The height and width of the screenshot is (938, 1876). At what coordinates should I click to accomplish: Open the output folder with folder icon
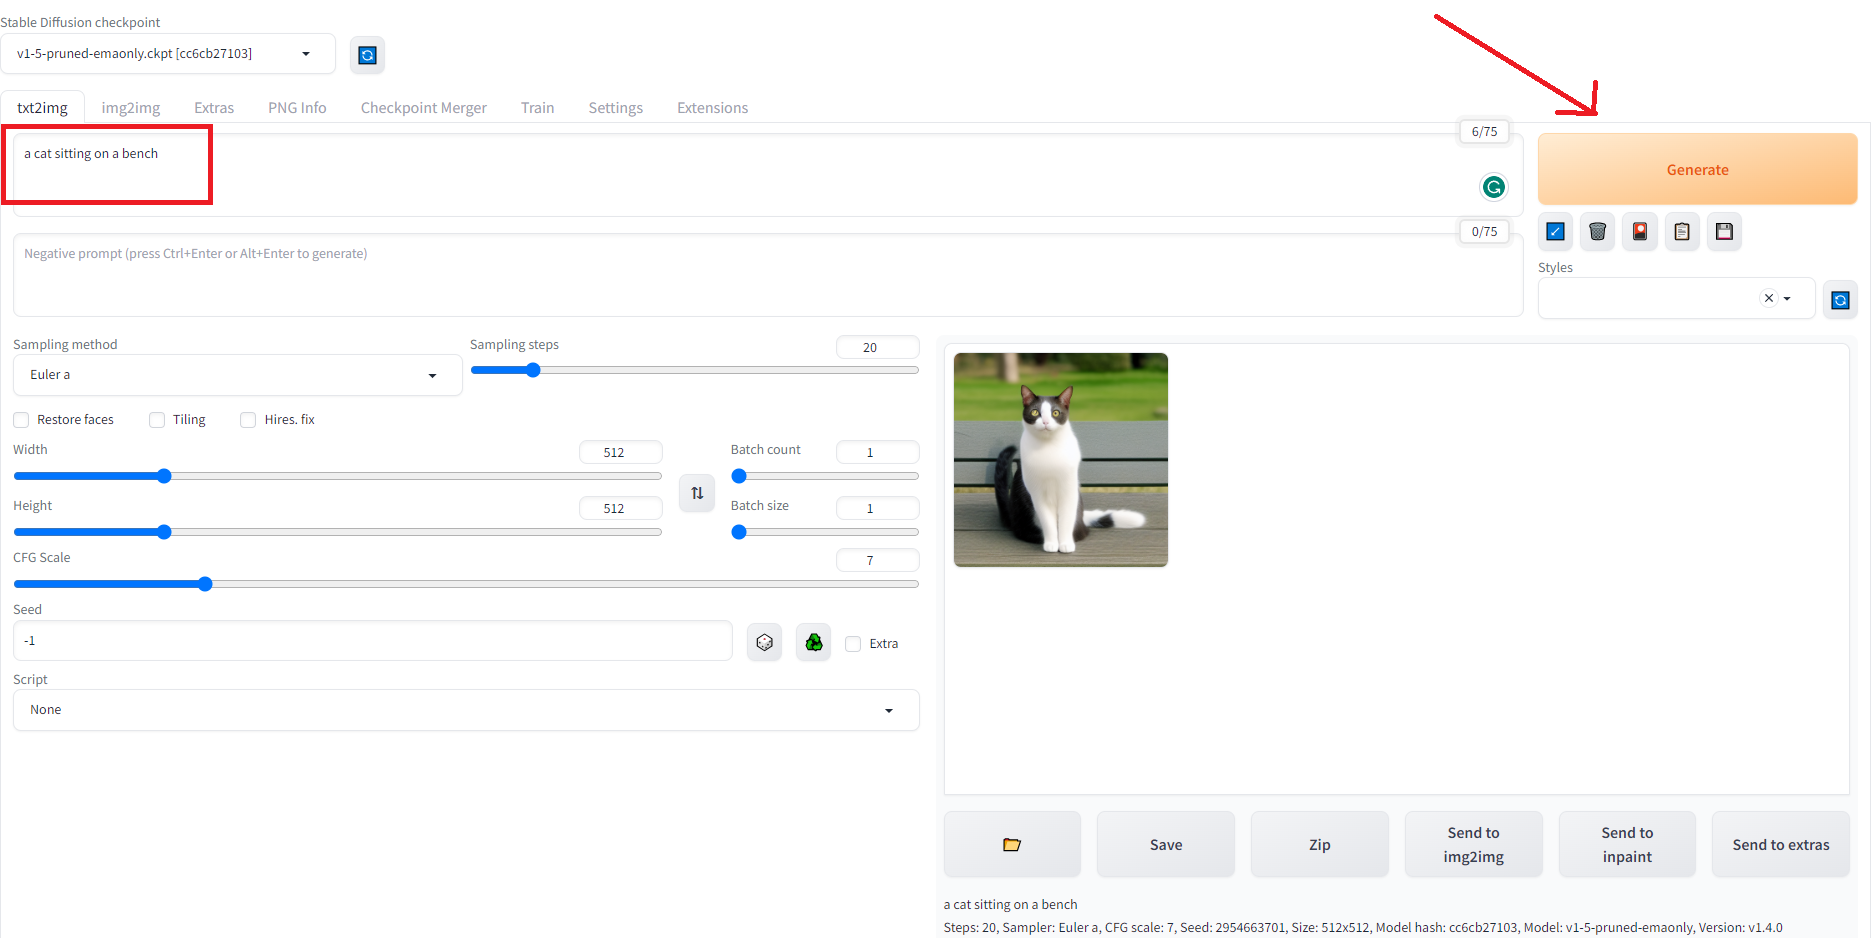click(1012, 845)
